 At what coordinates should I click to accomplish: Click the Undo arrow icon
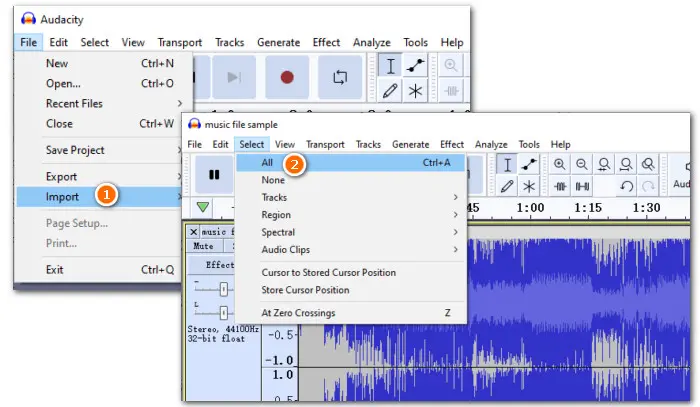tap(626, 186)
